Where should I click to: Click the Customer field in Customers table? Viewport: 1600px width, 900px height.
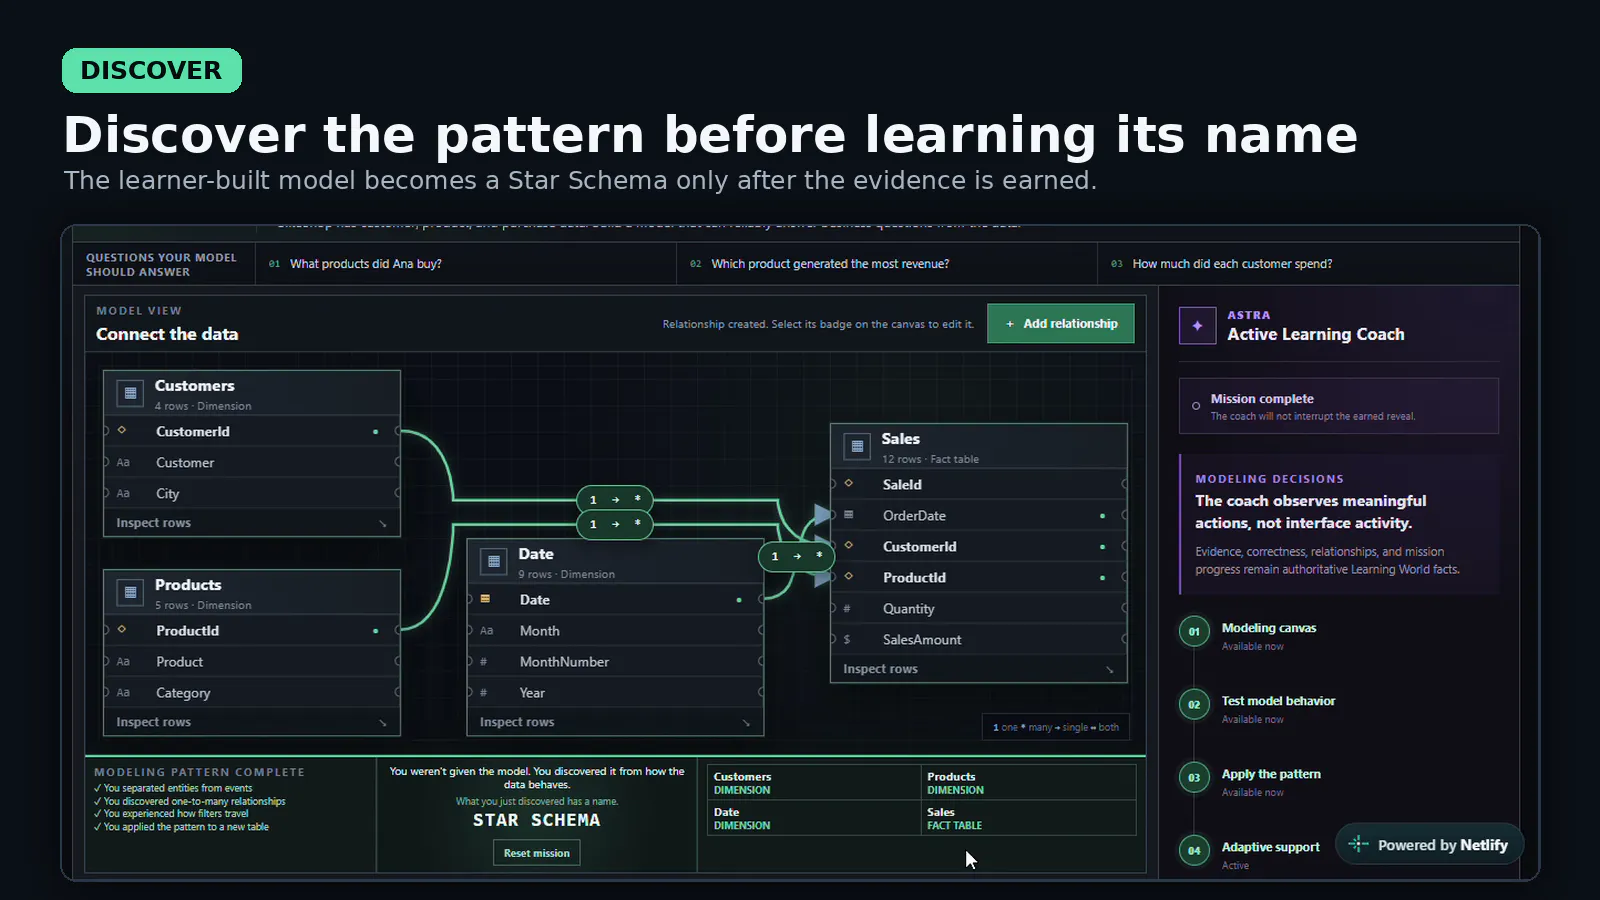(x=252, y=462)
